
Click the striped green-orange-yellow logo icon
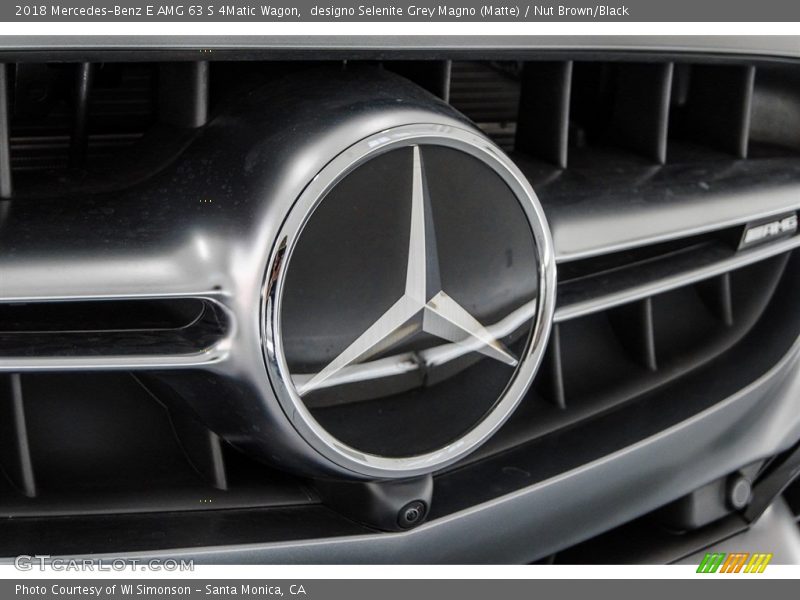tap(734, 563)
